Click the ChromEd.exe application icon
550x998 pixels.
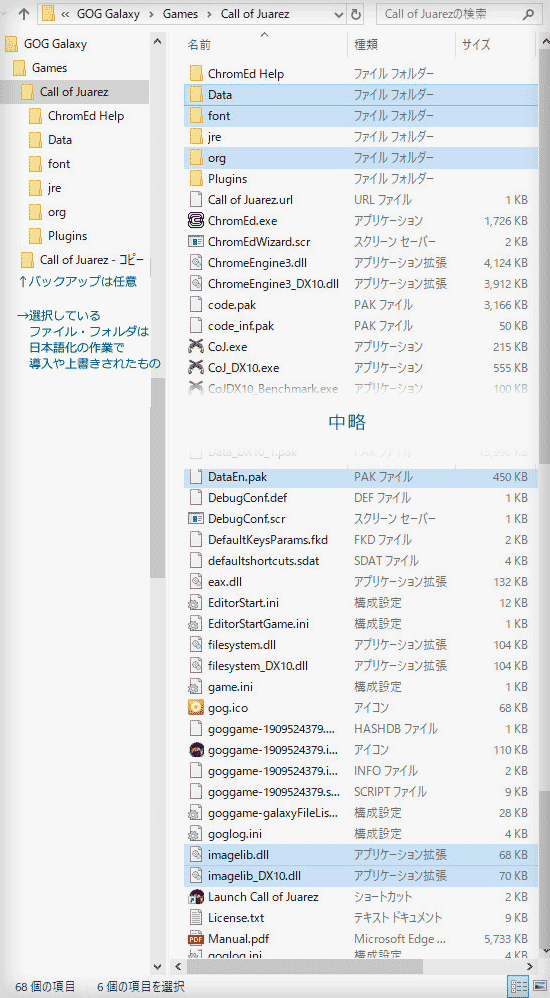196,221
